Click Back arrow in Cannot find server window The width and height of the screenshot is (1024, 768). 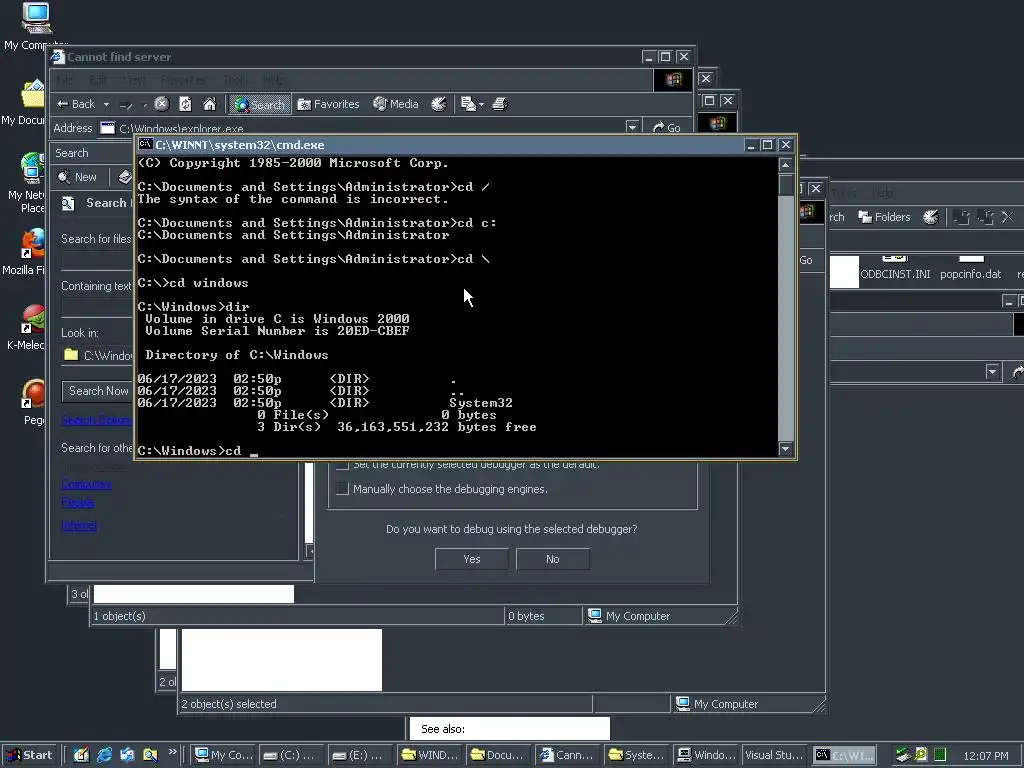(x=76, y=104)
